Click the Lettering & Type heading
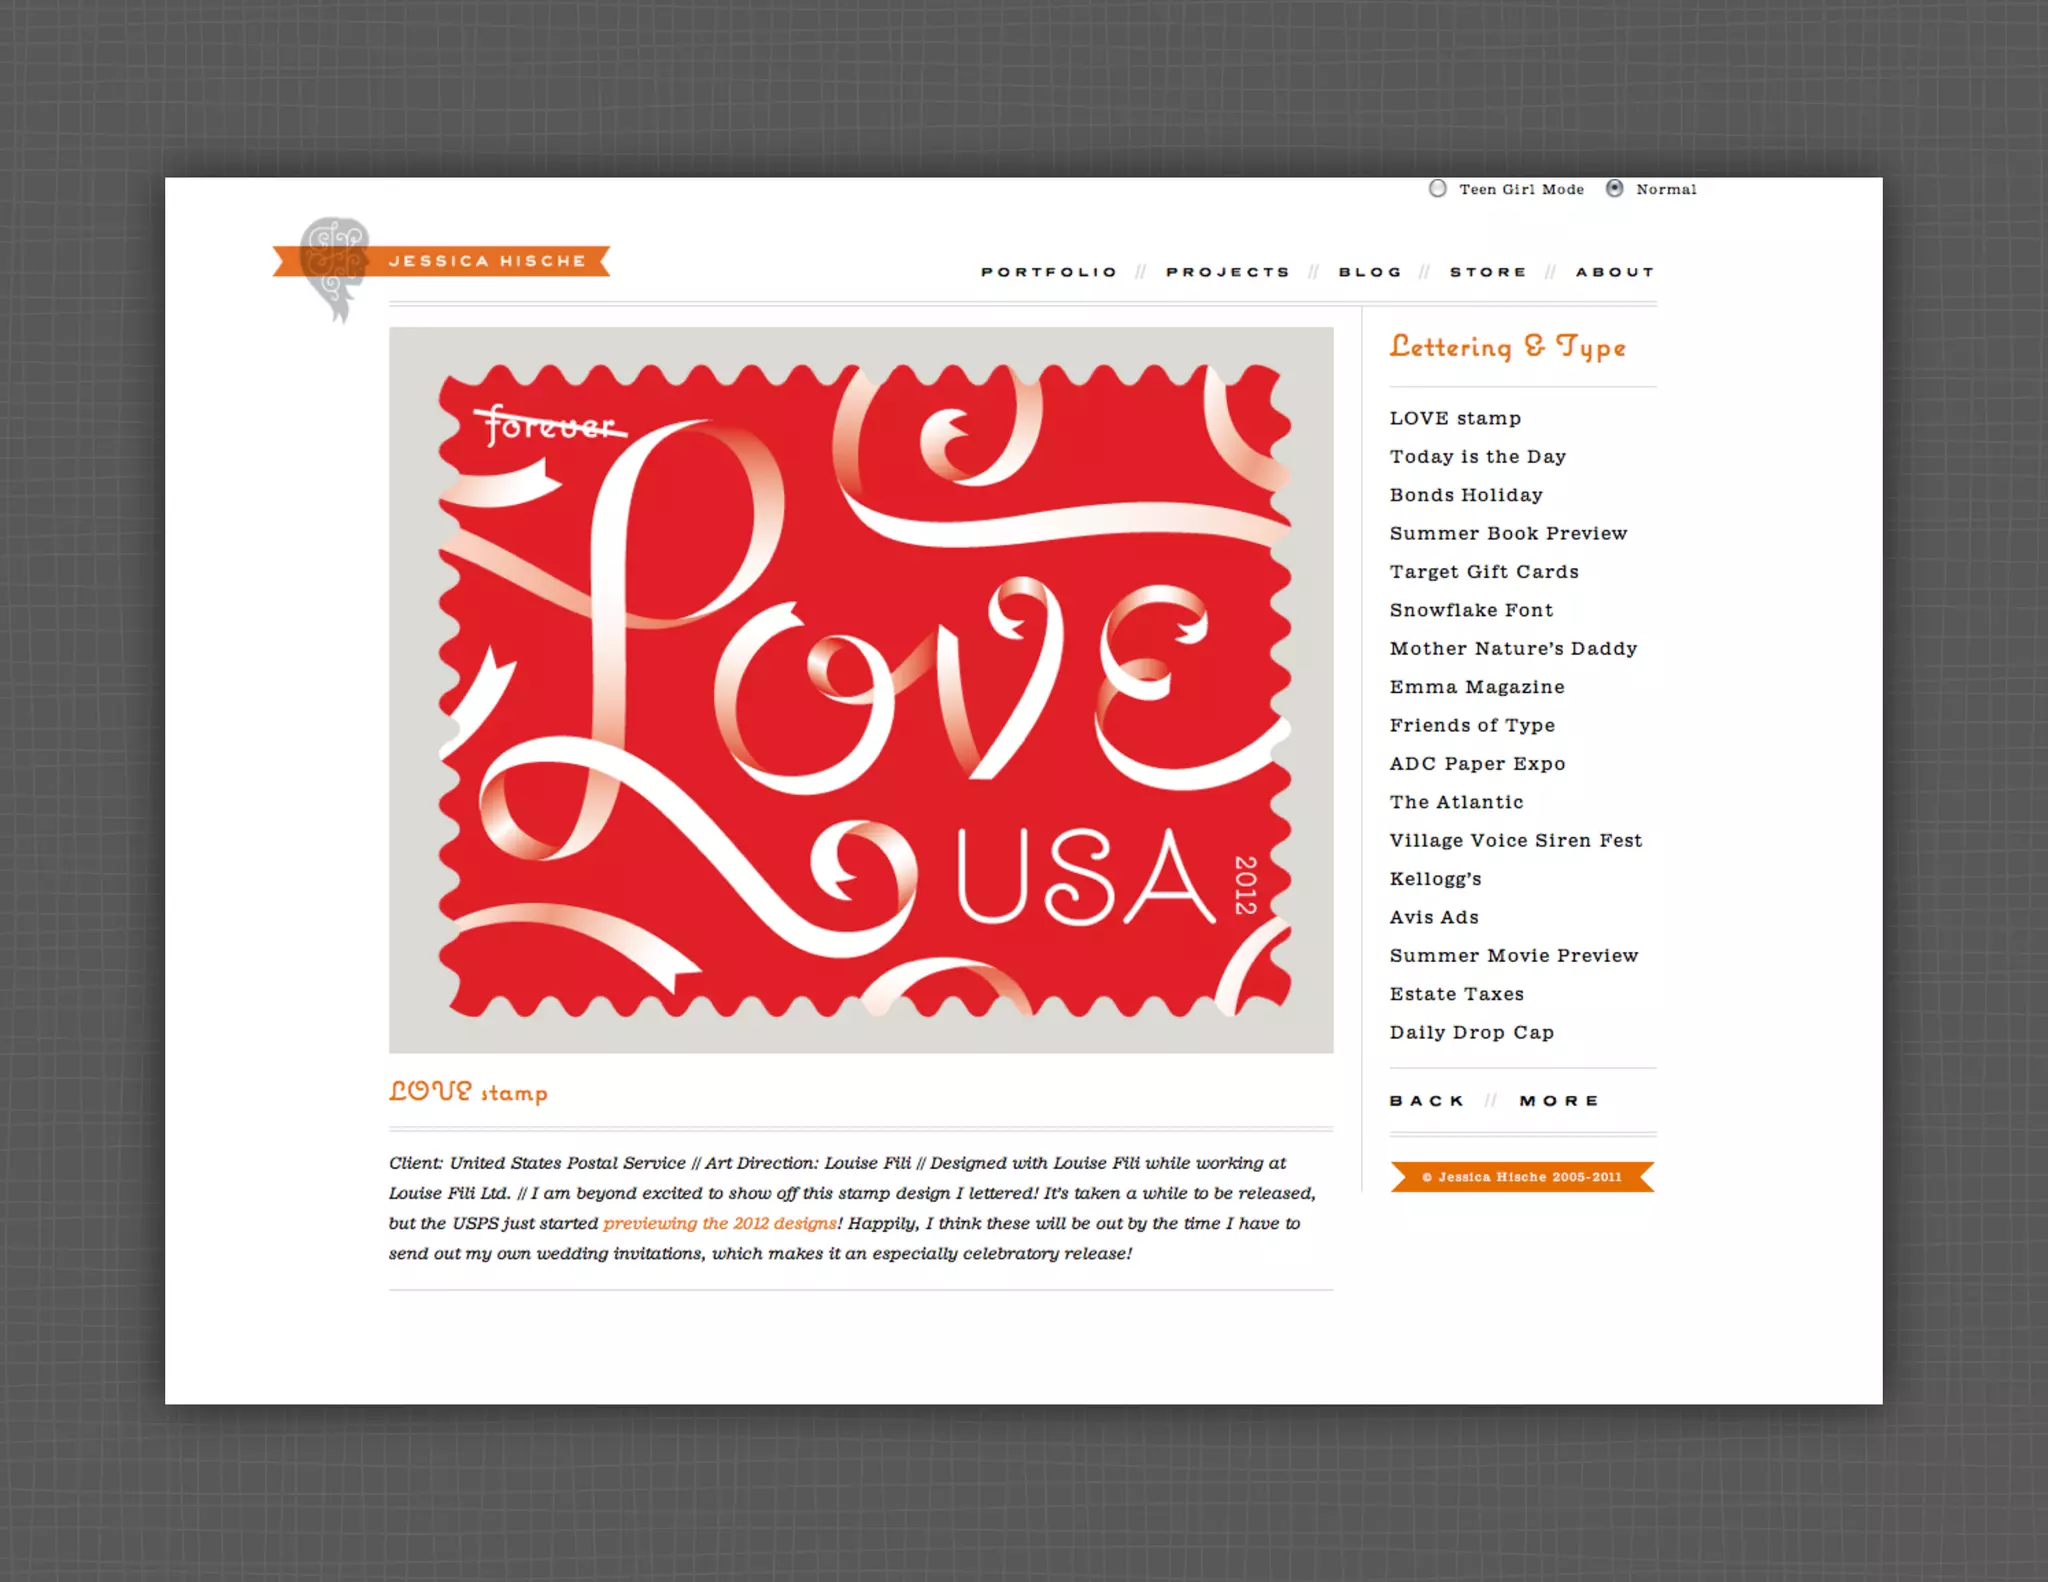 tap(1507, 347)
